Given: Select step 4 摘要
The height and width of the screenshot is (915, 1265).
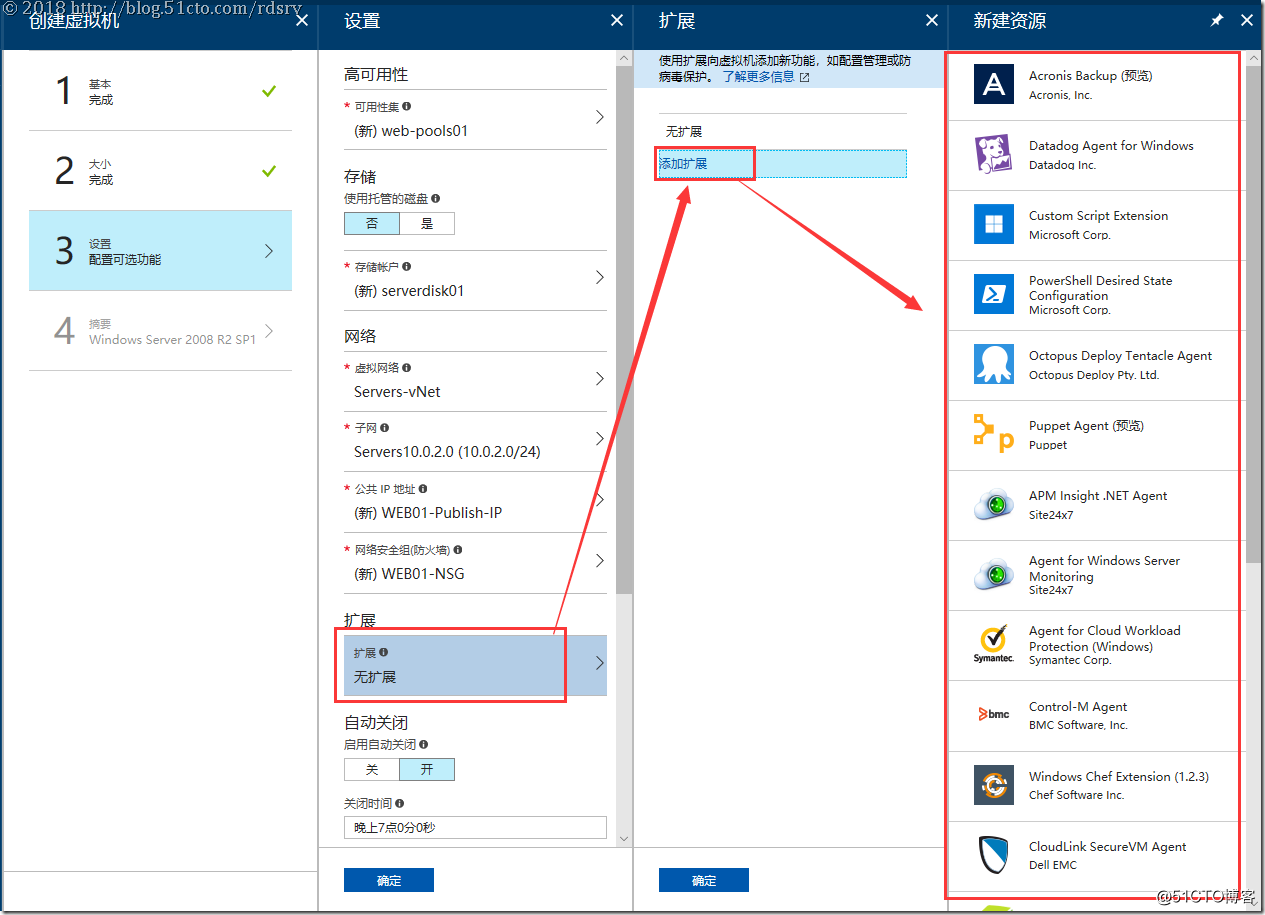Looking at the screenshot, I should [x=160, y=331].
